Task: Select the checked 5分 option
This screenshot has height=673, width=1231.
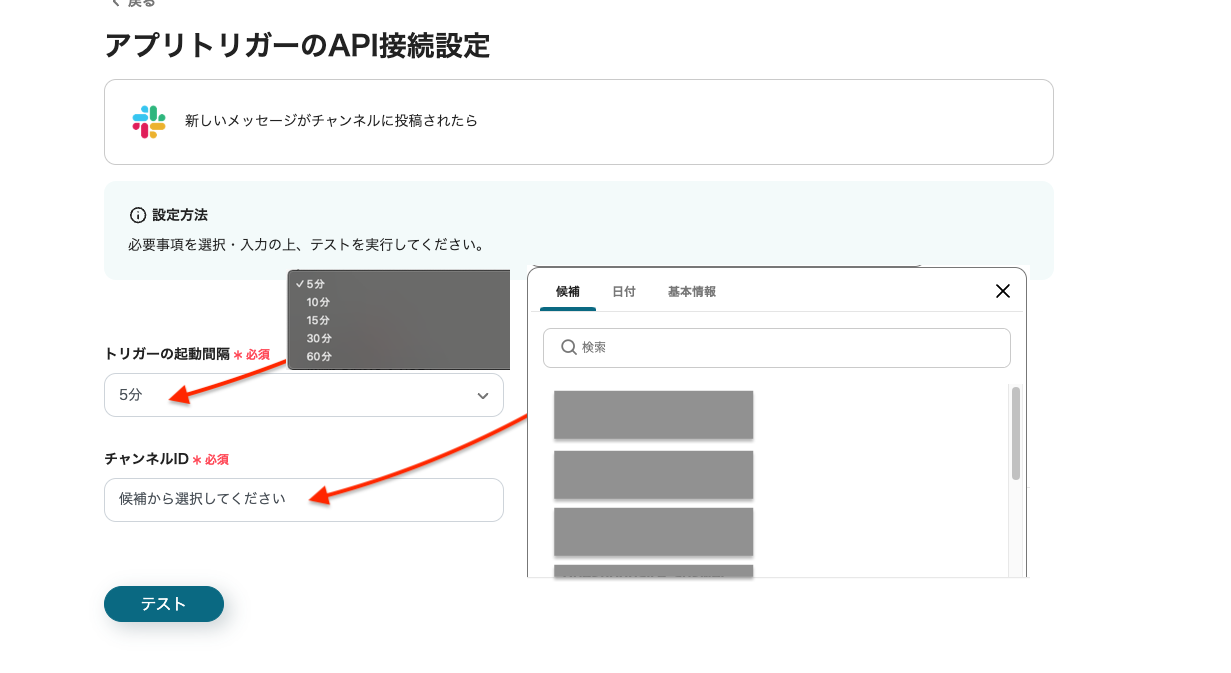Action: tap(315, 284)
